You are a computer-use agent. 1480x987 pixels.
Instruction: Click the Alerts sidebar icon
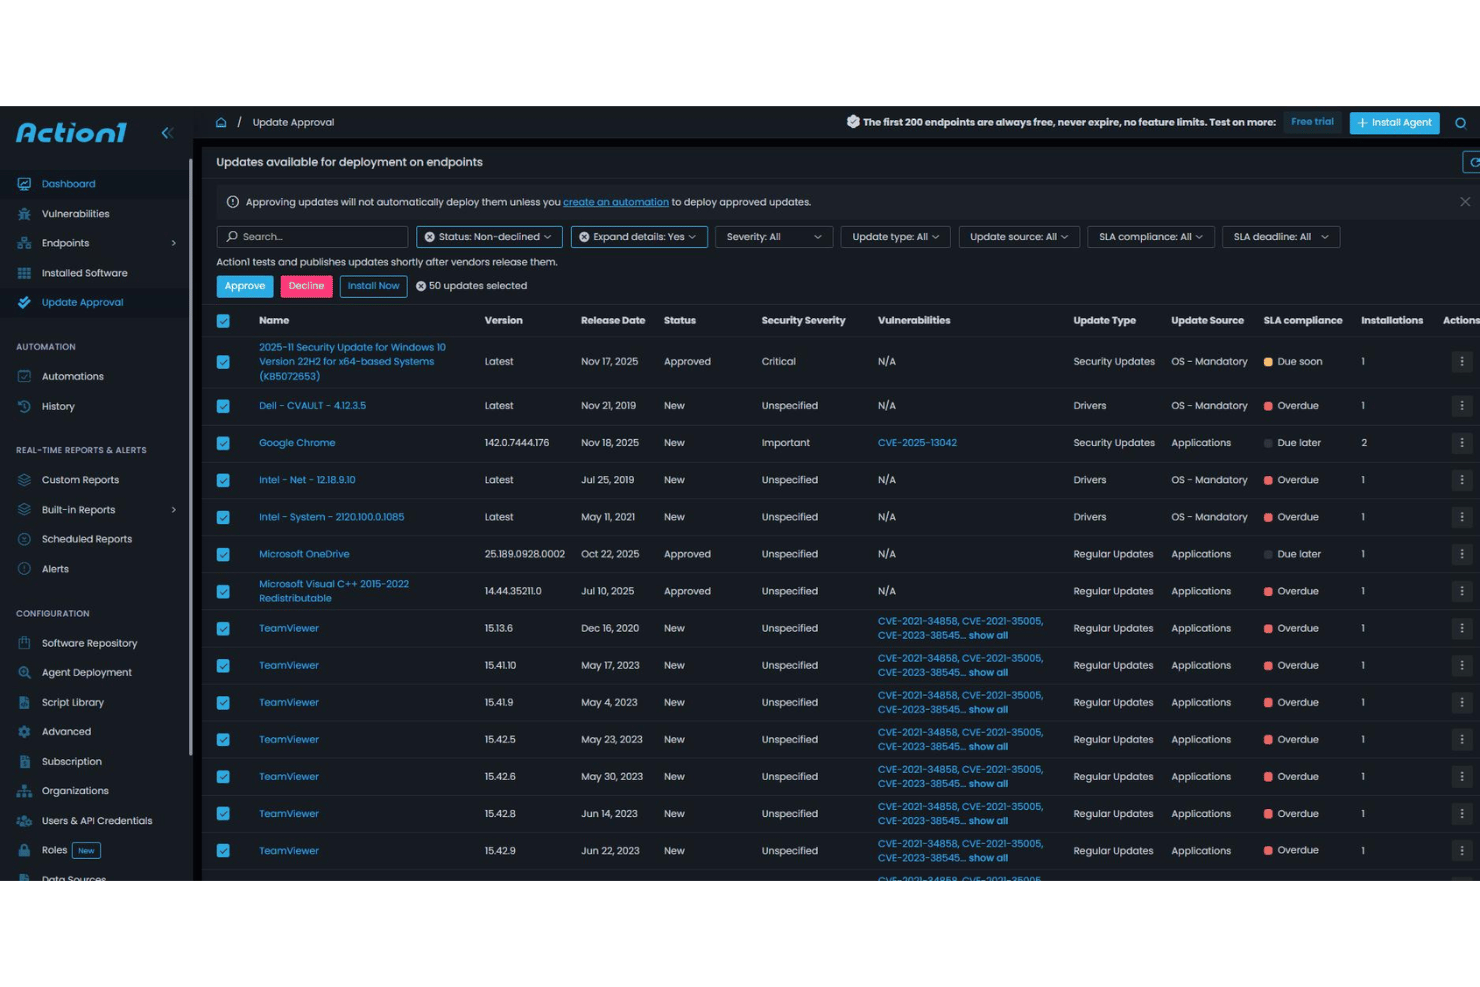24,569
